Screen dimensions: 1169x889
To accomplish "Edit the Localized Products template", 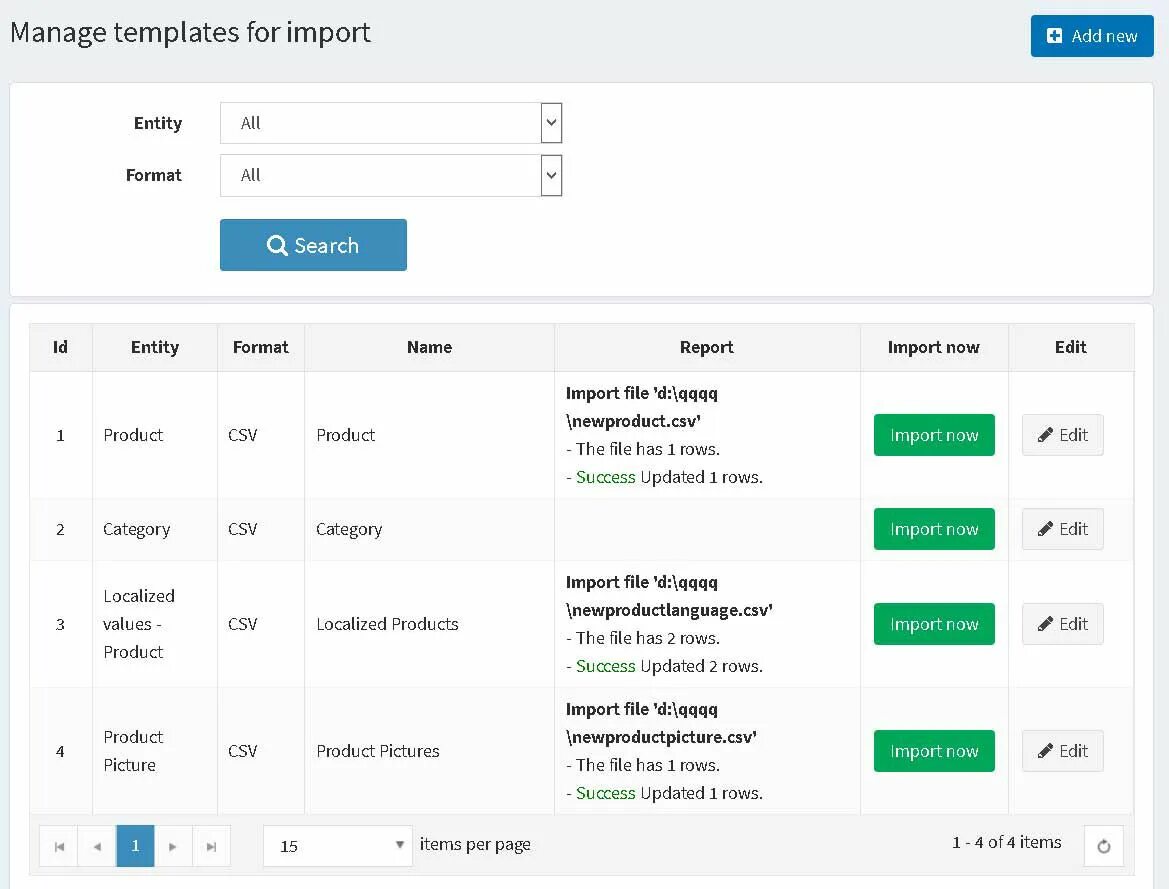I will (x=1062, y=624).
